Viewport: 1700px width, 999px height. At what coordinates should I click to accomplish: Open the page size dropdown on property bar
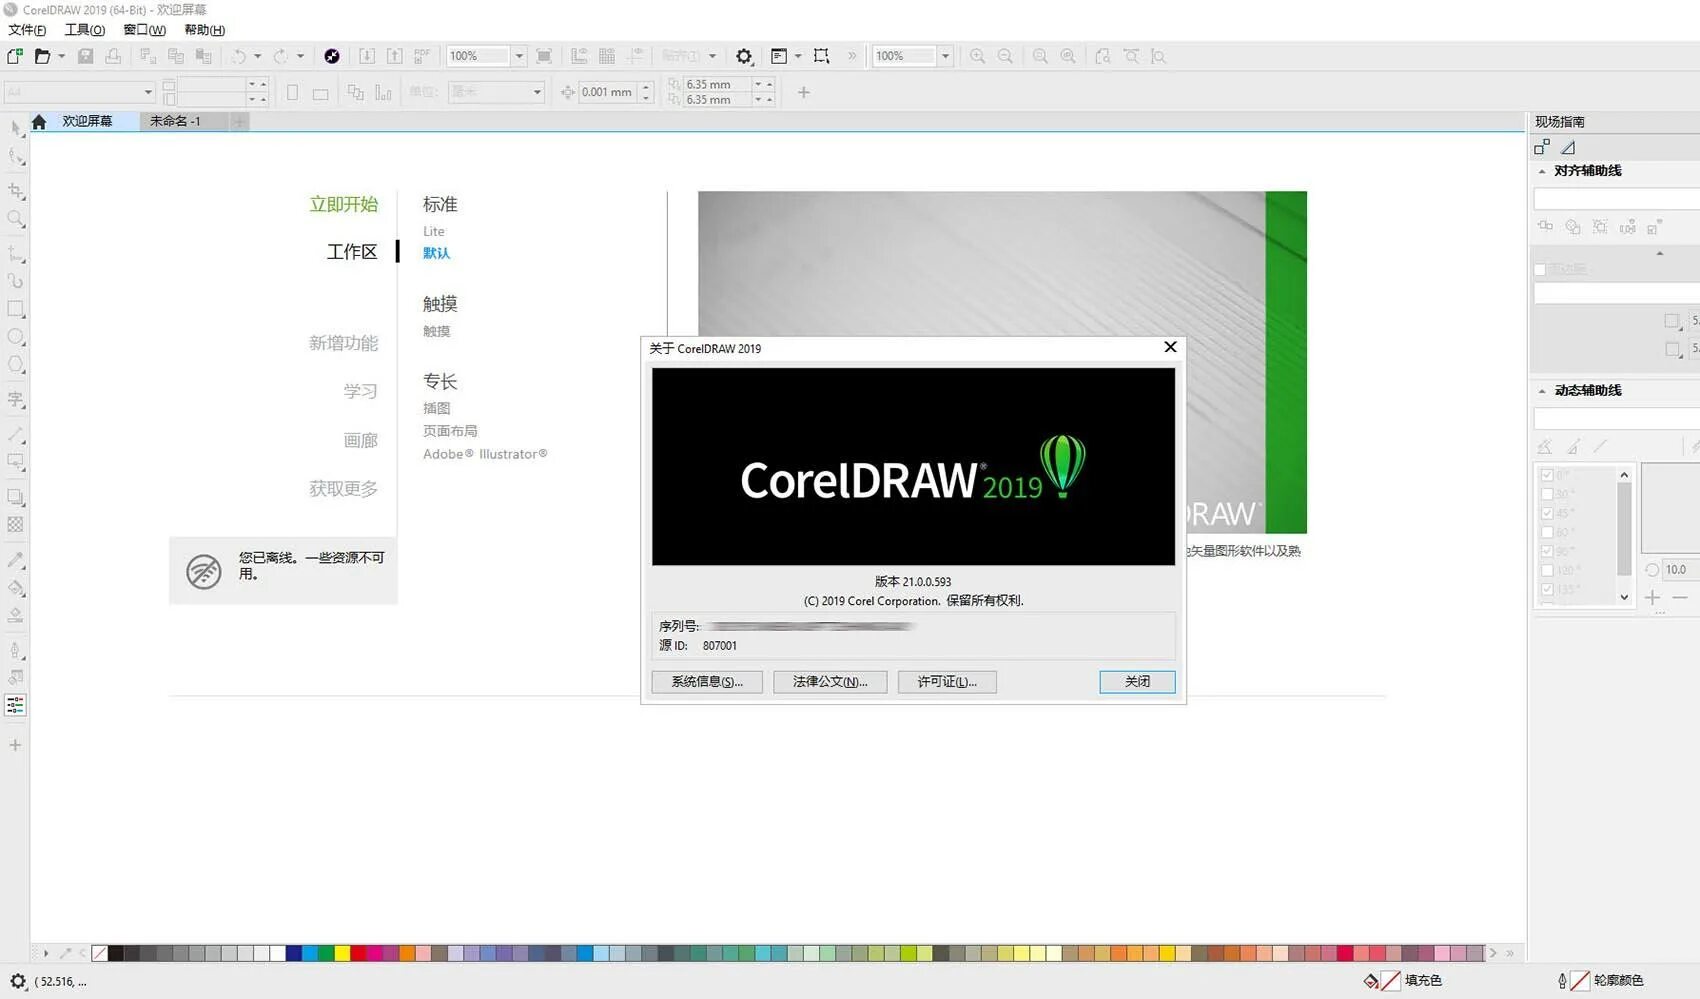[x=148, y=92]
